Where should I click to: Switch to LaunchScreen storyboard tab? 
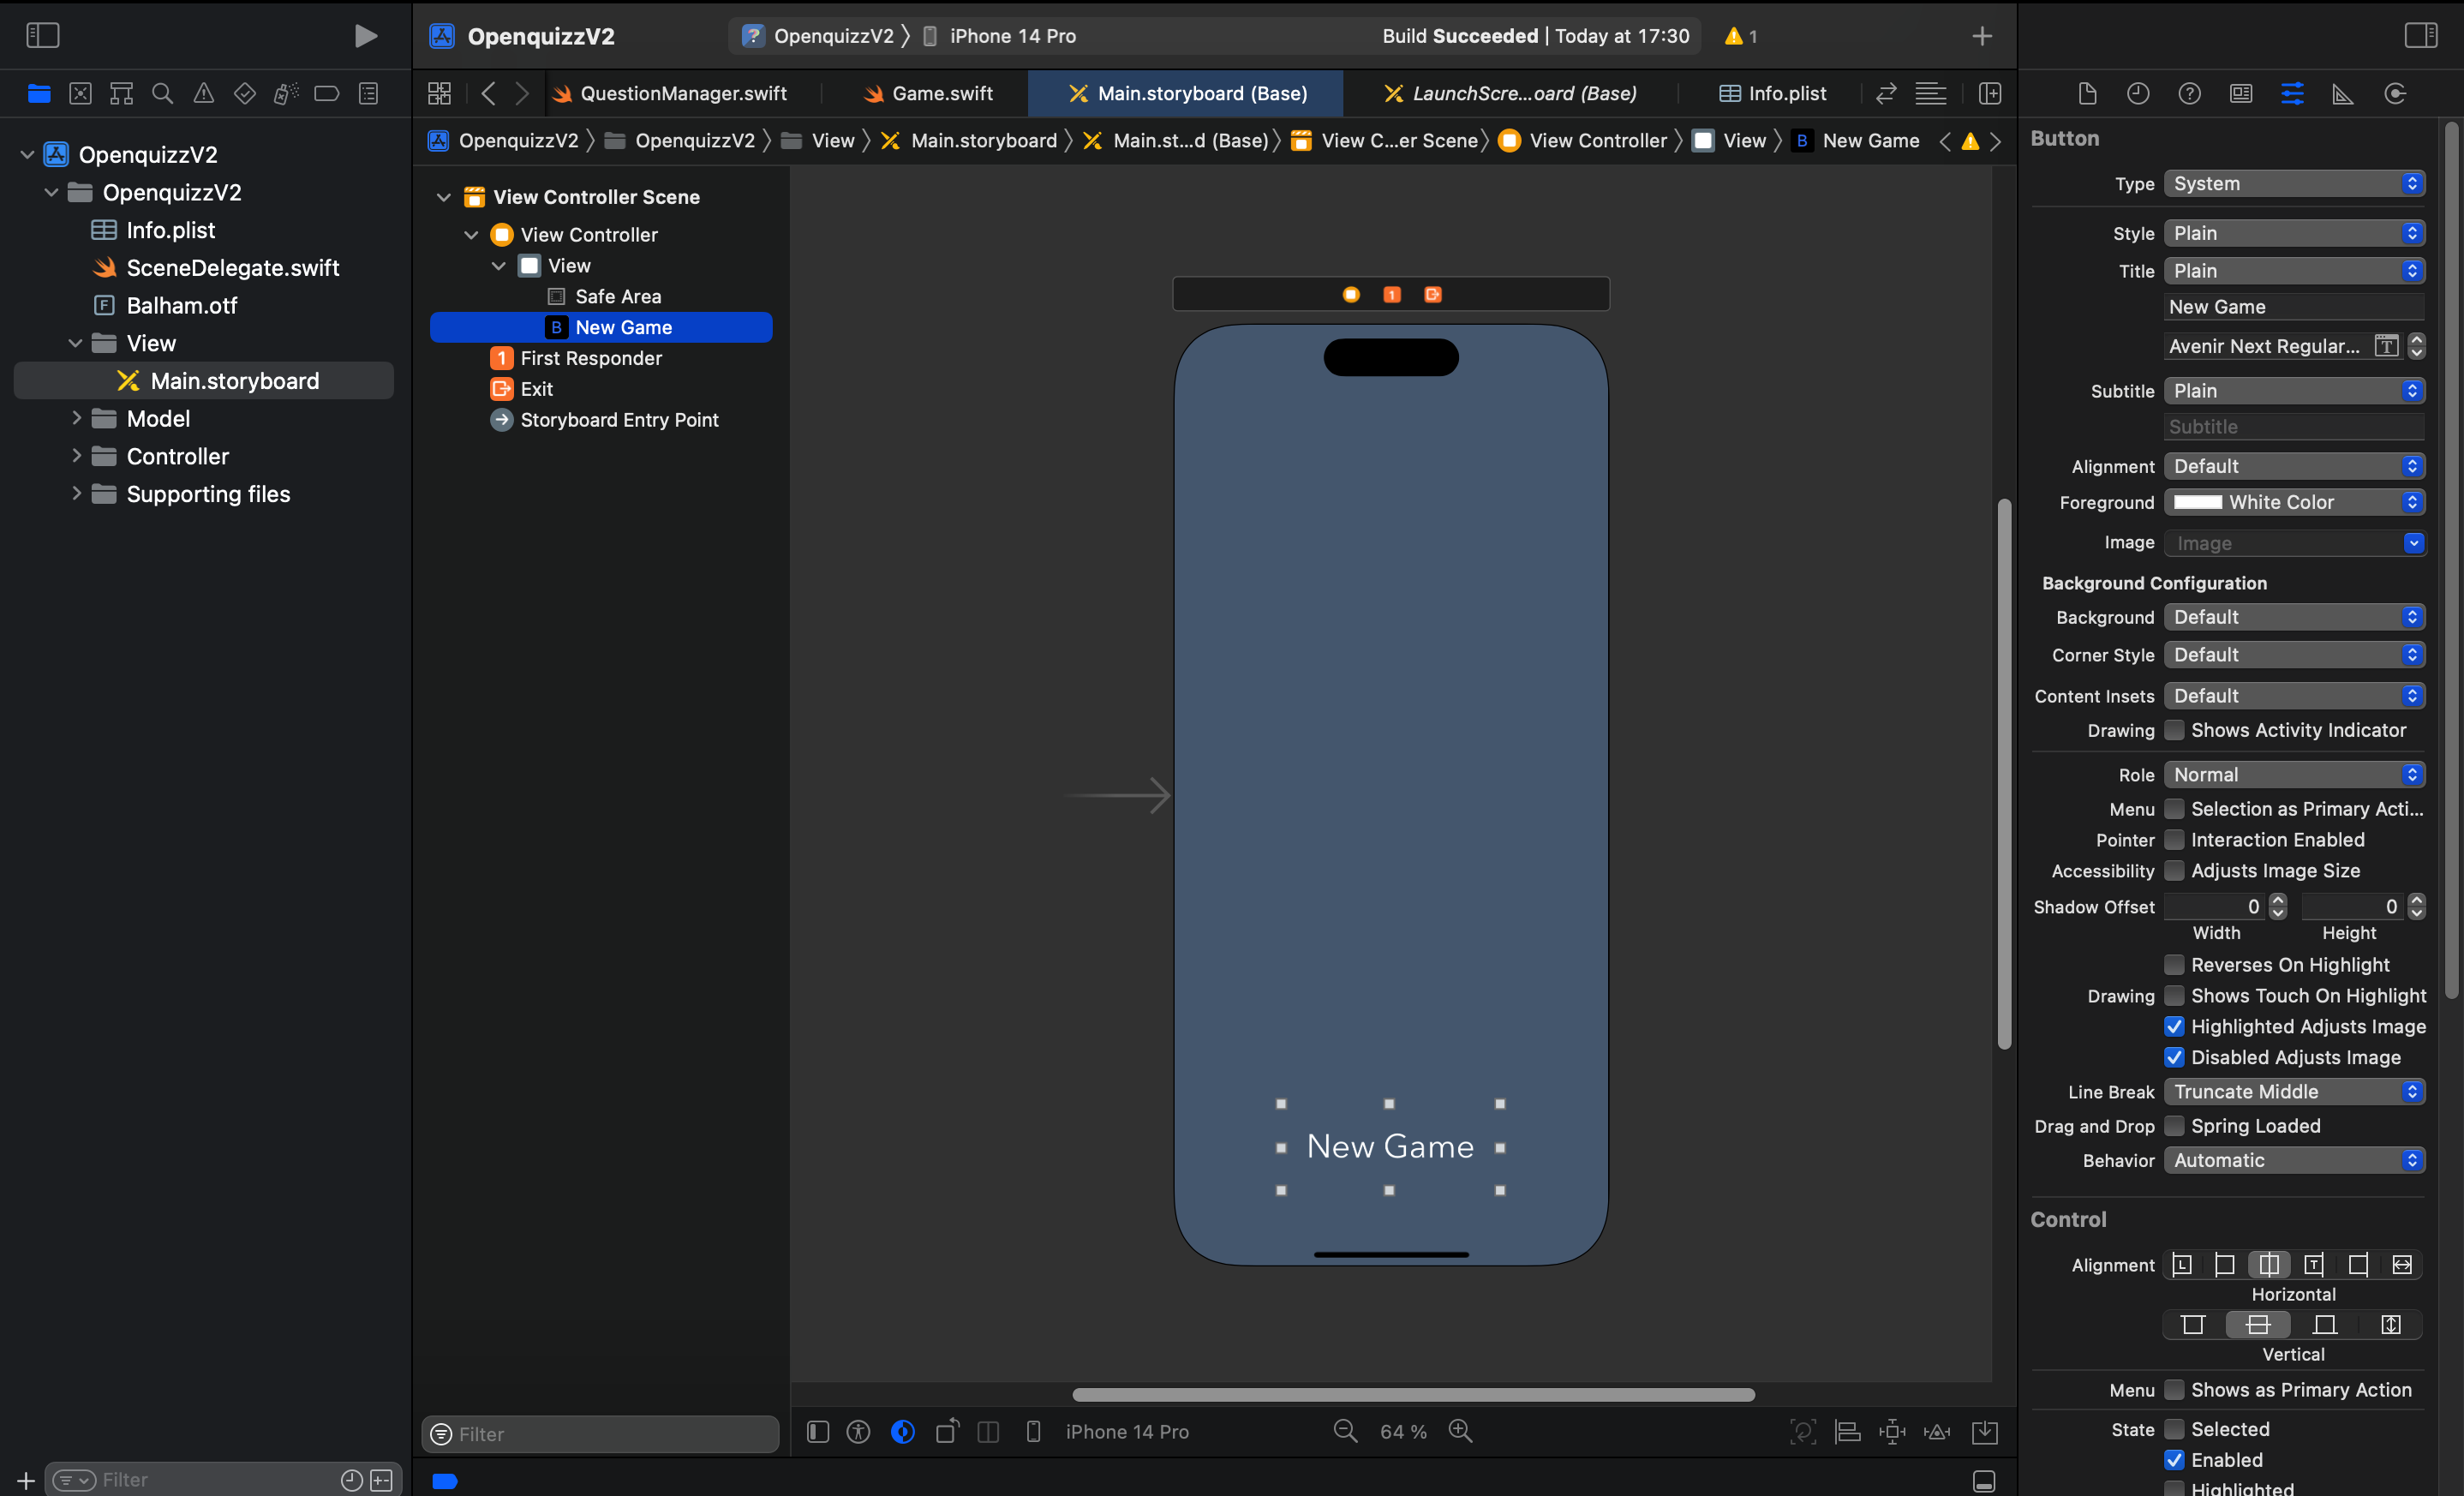(x=1510, y=94)
